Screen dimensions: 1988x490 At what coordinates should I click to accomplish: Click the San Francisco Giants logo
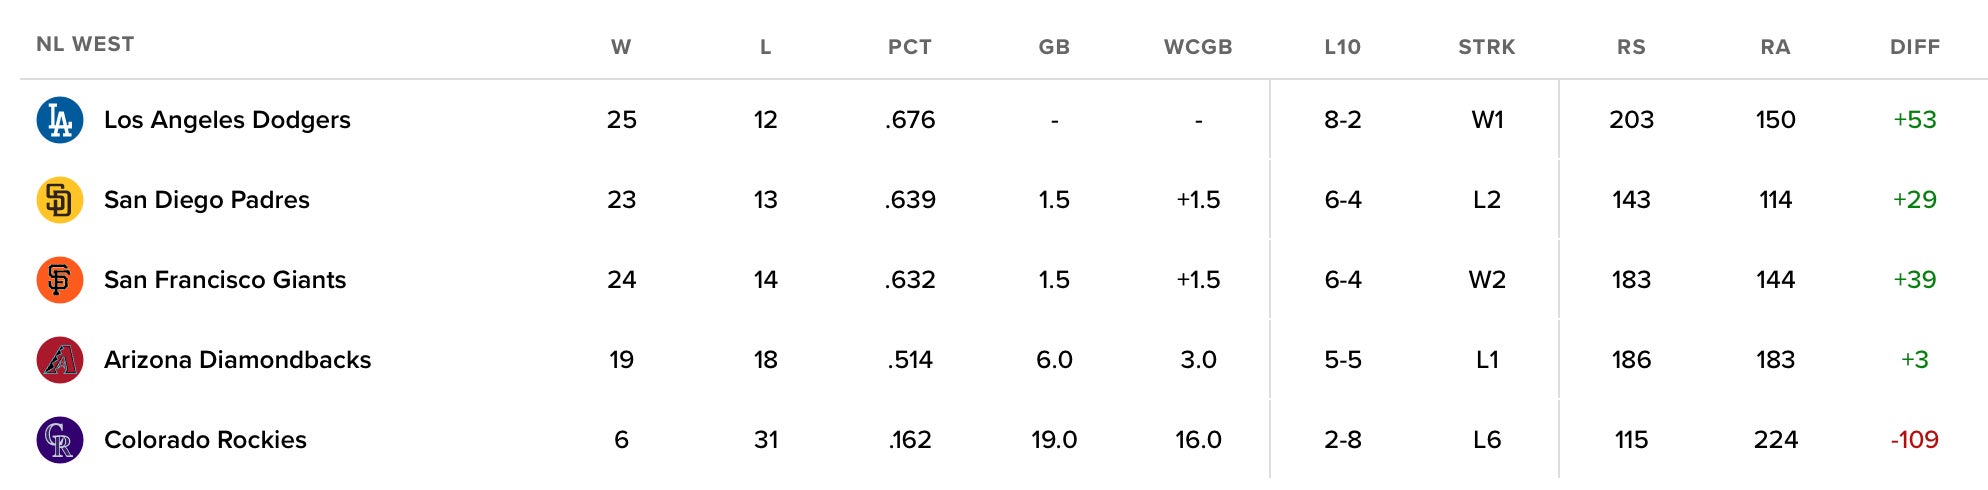click(x=60, y=280)
